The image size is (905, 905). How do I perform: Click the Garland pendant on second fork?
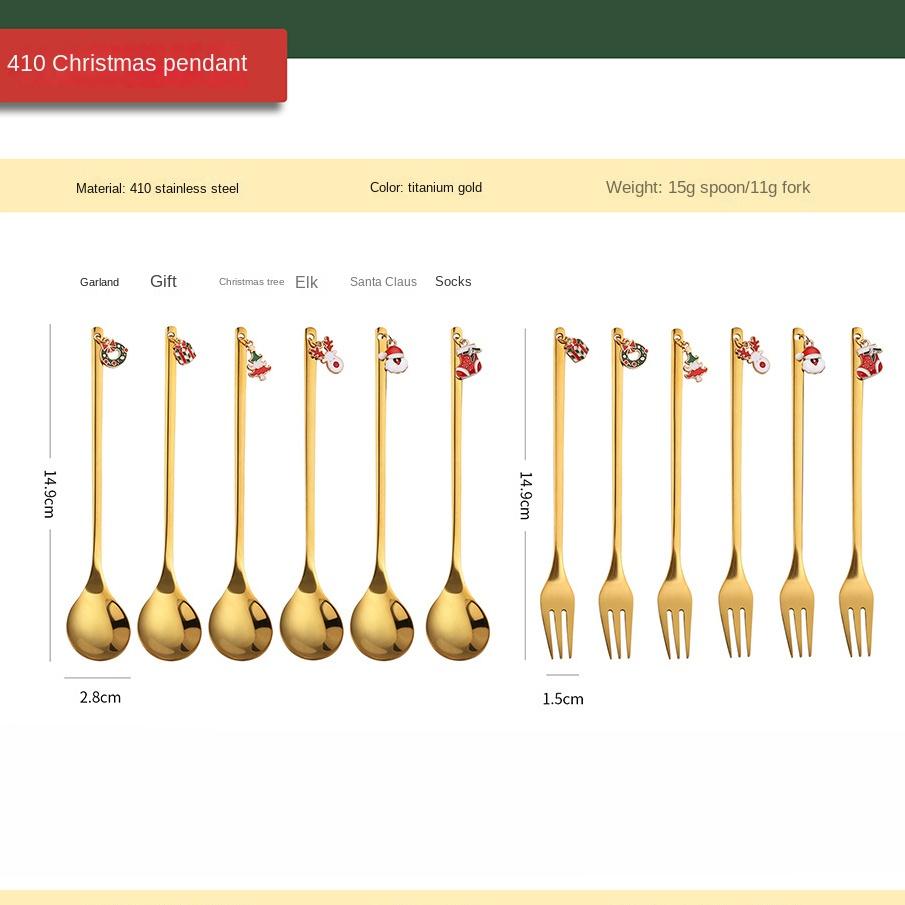point(633,353)
